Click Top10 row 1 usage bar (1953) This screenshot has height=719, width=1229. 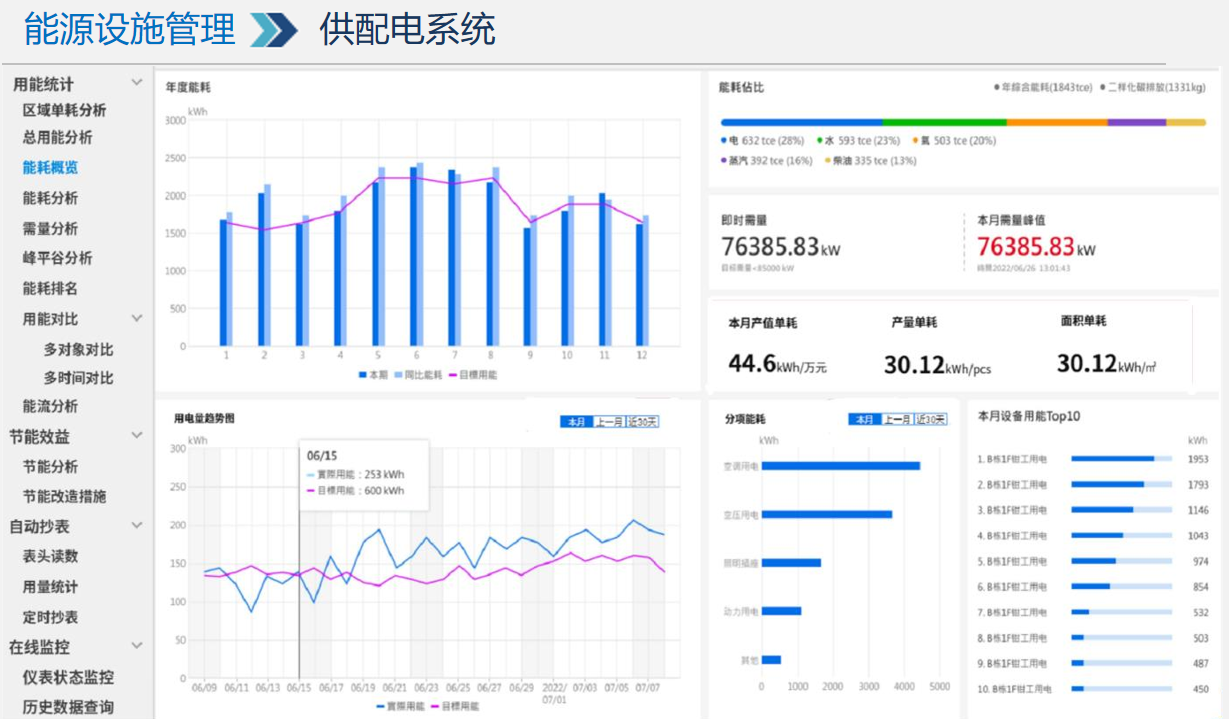pyautogui.click(x=1122, y=459)
